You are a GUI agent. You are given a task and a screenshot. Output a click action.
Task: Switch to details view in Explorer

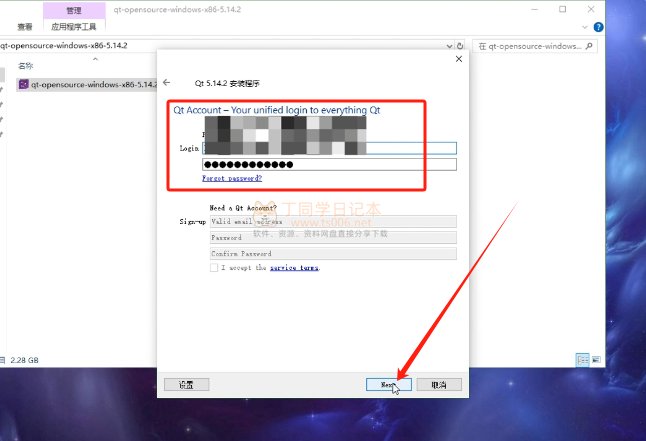click(582, 359)
